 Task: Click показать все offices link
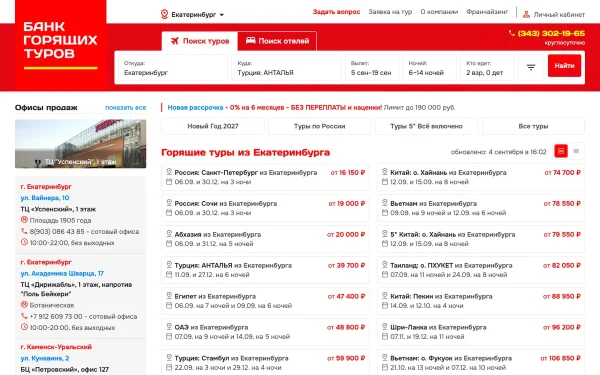126,108
